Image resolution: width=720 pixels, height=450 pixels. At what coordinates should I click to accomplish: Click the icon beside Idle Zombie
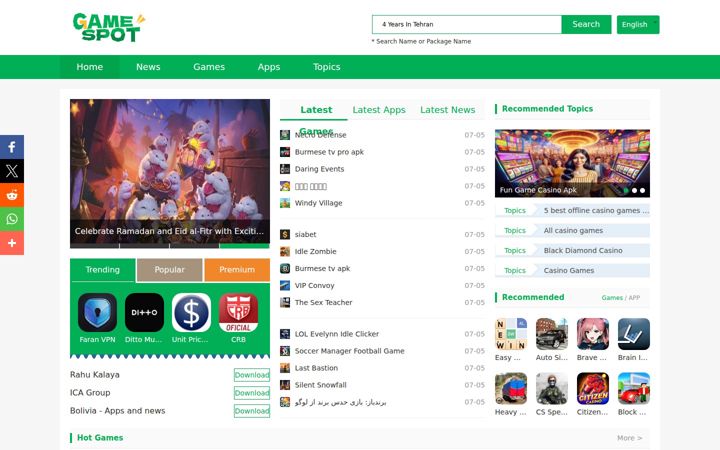pyautogui.click(x=285, y=252)
